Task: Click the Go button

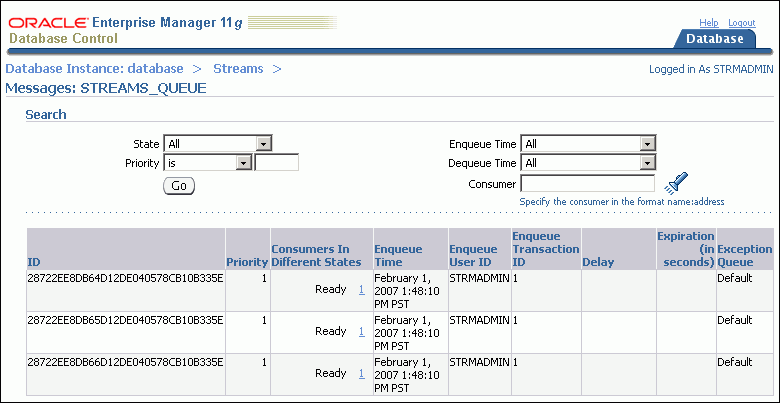Action: [x=179, y=186]
